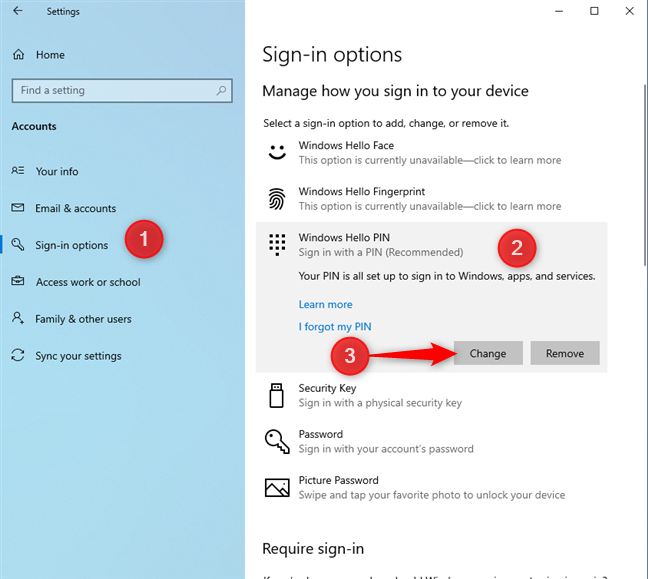Screen dimensions: 648x579
Task: Click 'Swipe and tap your favorite photo' text
Action: 431,495
